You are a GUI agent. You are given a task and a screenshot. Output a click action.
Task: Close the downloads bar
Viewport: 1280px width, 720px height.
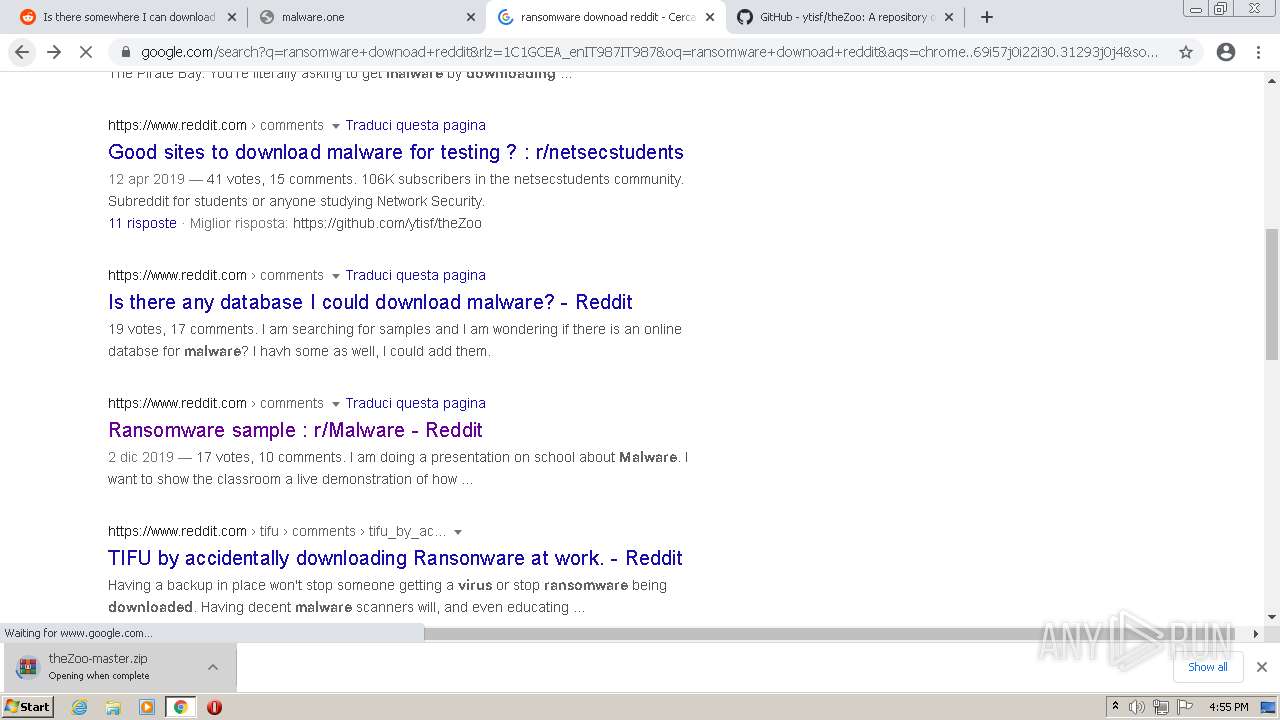pos(1261,667)
